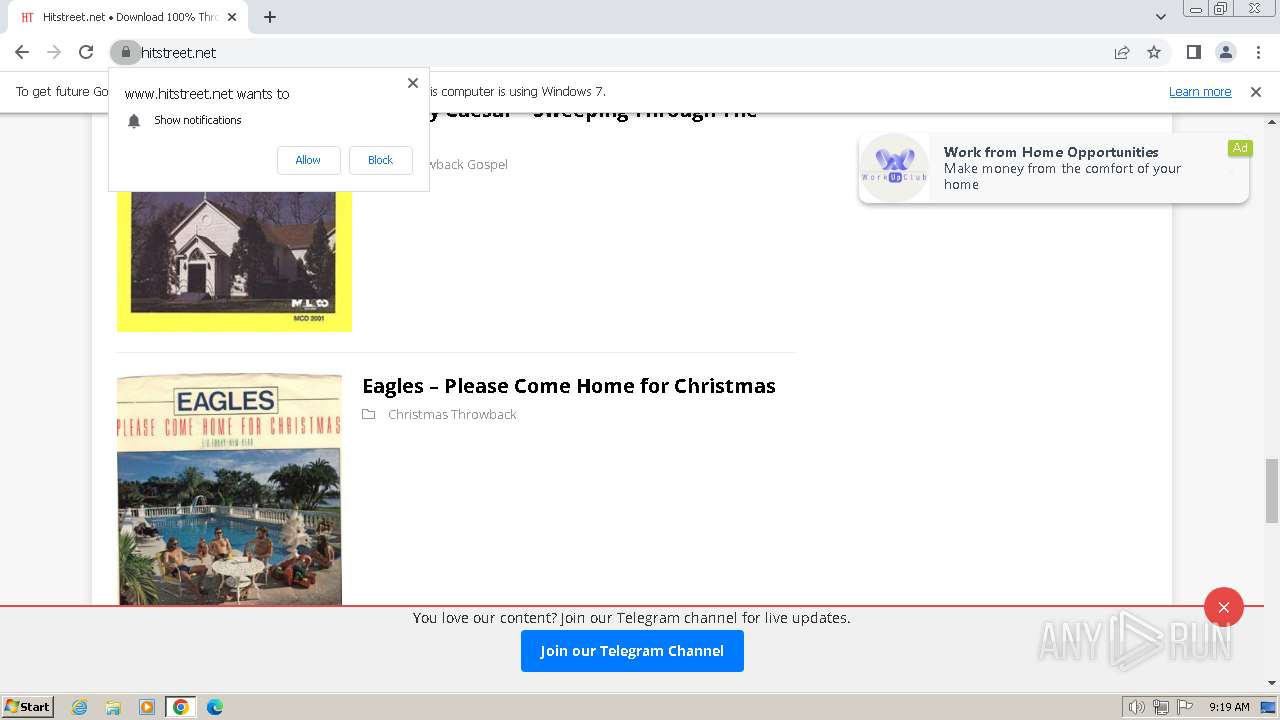Launch Internet Explorer from the taskbar

tap(79, 707)
